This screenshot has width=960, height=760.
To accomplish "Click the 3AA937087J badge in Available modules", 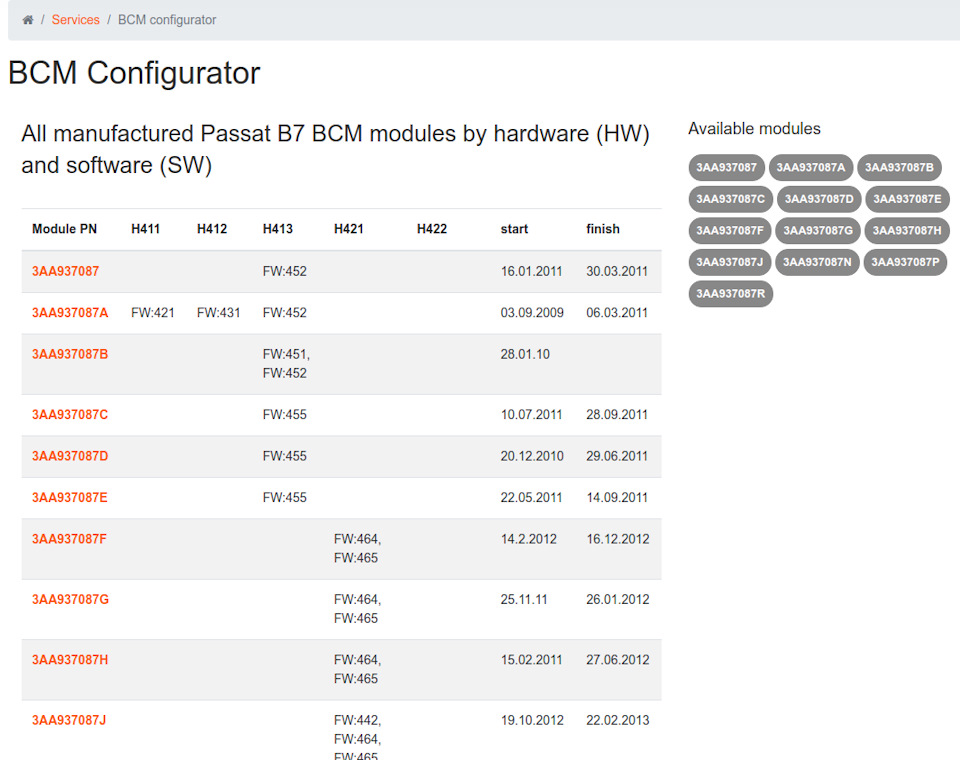I will (x=729, y=262).
